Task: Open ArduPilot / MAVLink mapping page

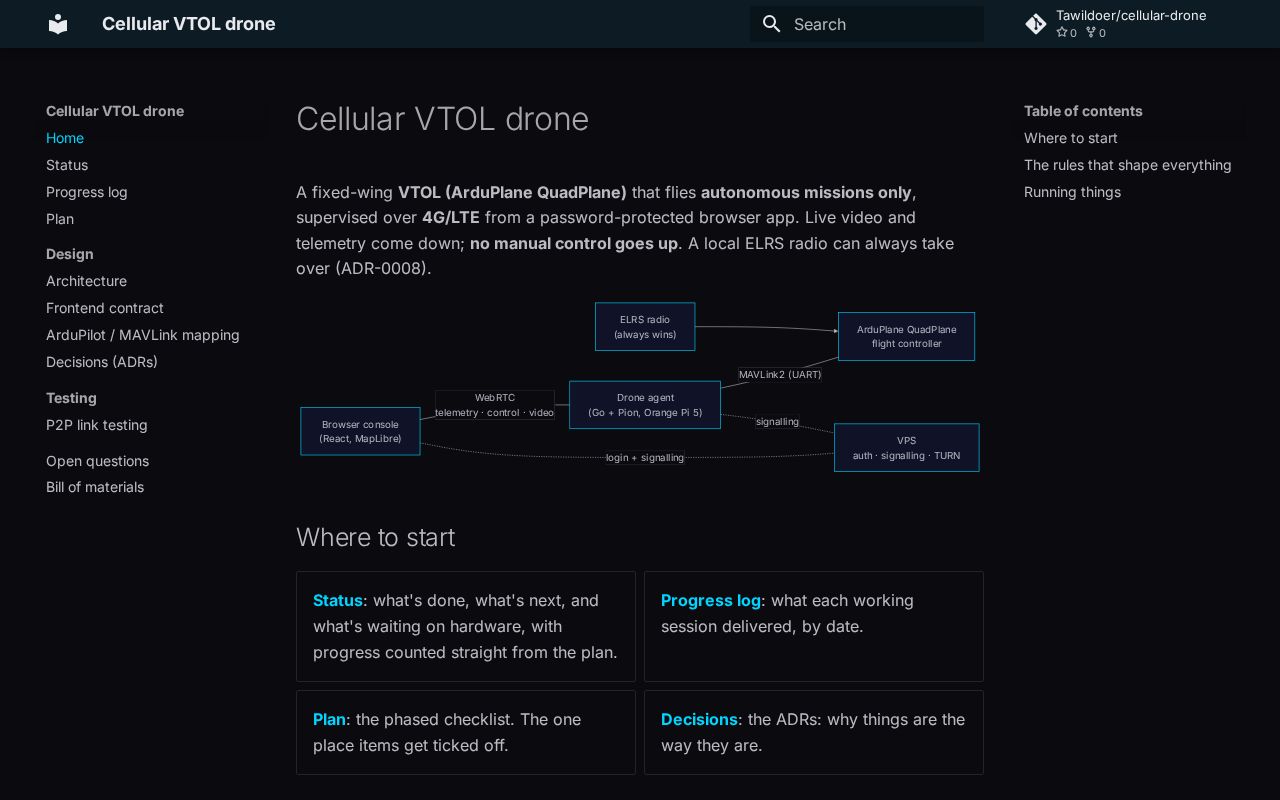Action: [143, 335]
